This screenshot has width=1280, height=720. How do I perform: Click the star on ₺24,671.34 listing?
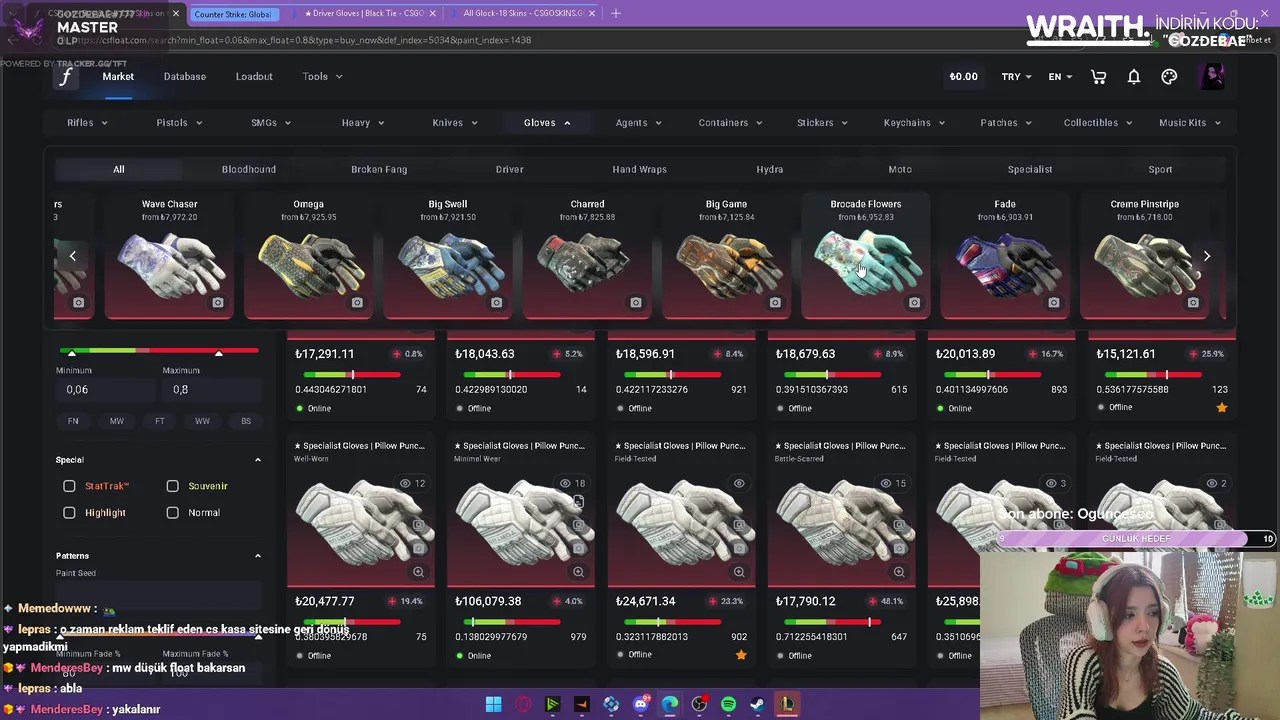click(x=741, y=655)
